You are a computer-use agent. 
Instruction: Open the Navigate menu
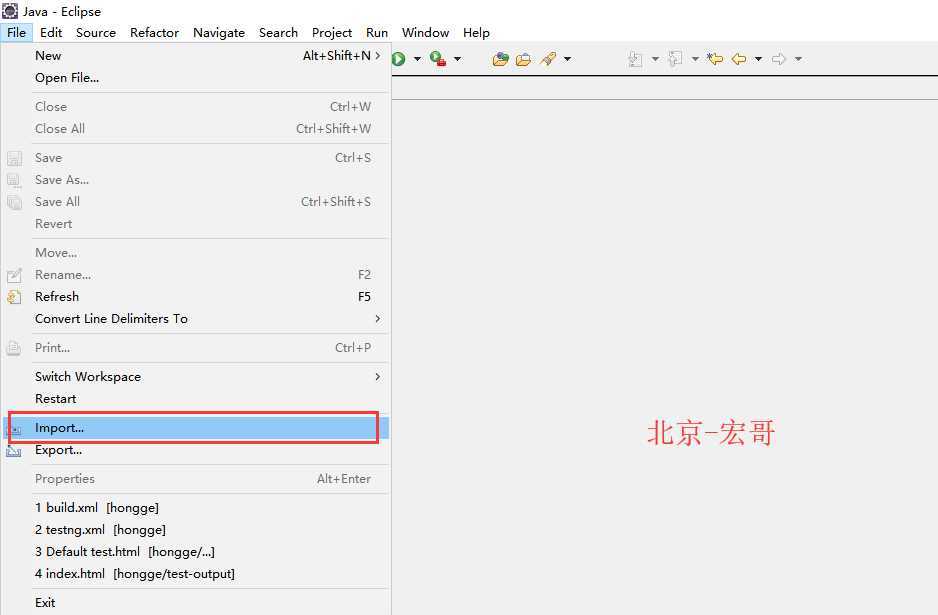pyautogui.click(x=219, y=32)
